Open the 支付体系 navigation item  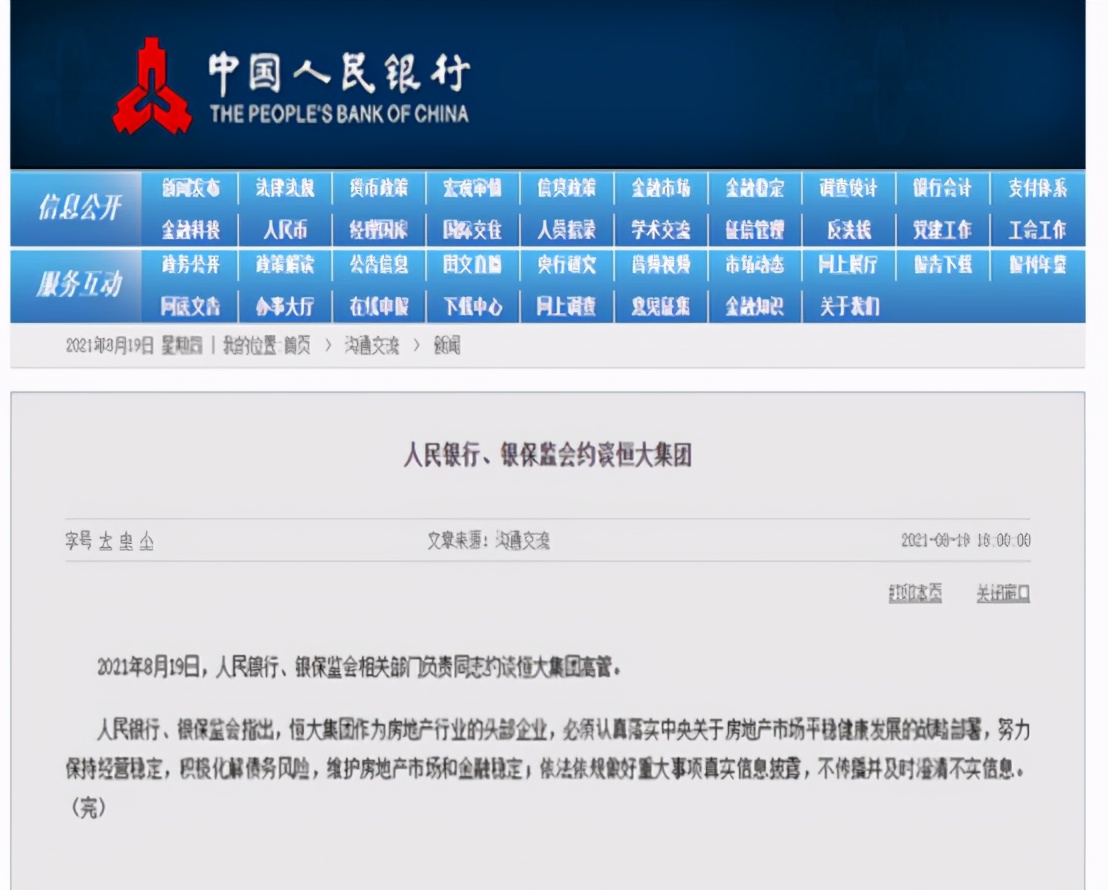1037,186
